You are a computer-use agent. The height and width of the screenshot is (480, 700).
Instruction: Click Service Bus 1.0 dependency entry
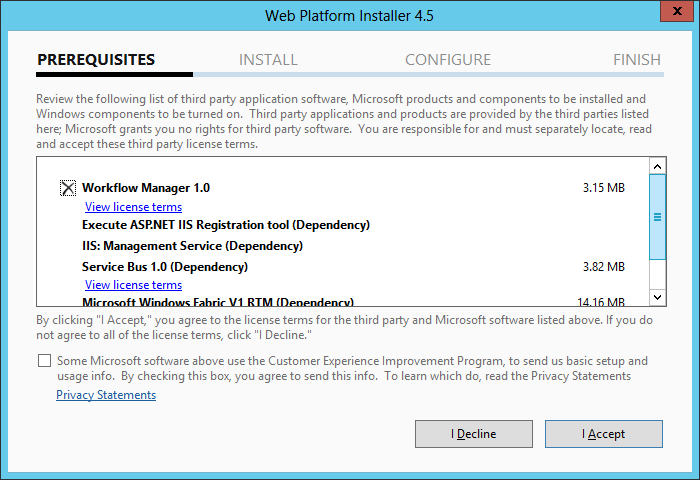[x=165, y=267]
